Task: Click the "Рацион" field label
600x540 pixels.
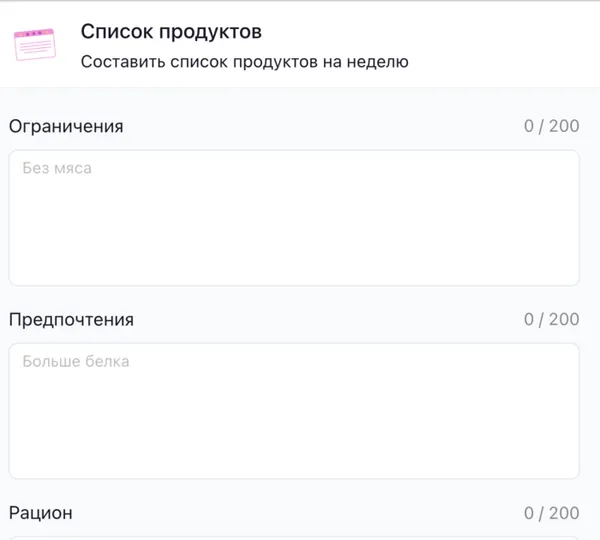Action: coord(41,512)
